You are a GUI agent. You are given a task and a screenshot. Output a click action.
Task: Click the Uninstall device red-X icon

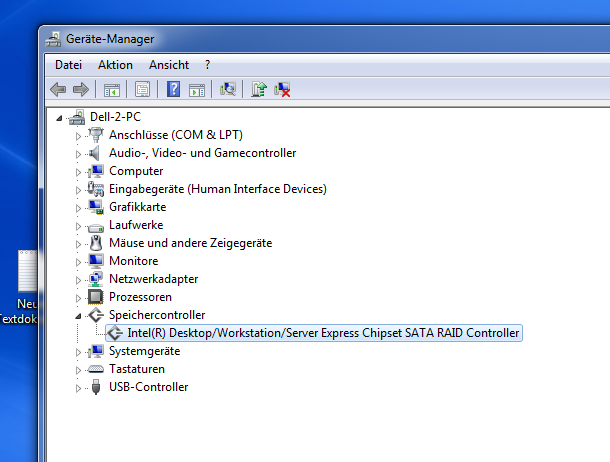pyautogui.click(x=282, y=89)
